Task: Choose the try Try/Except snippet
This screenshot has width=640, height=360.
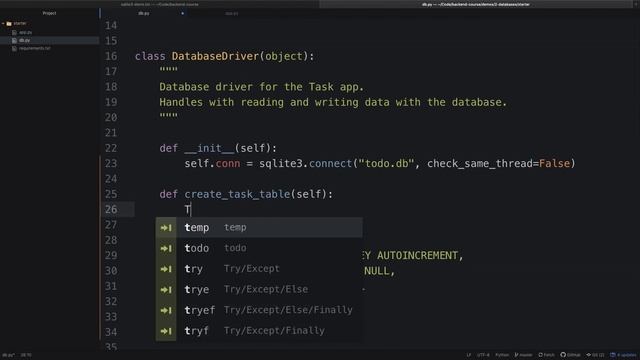Action: coord(259,269)
